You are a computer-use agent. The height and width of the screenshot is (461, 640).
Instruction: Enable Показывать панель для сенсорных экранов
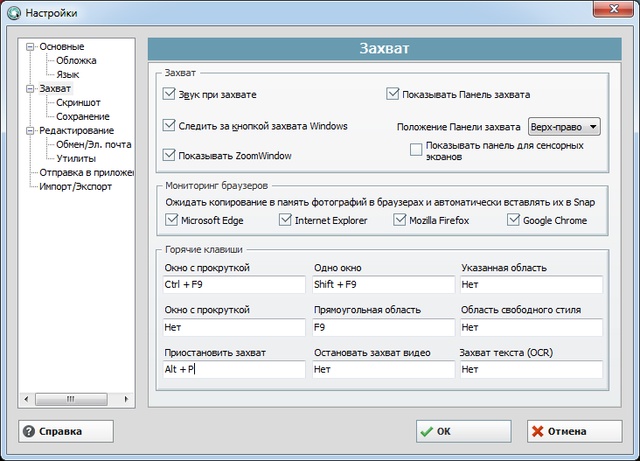pyautogui.click(x=416, y=149)
